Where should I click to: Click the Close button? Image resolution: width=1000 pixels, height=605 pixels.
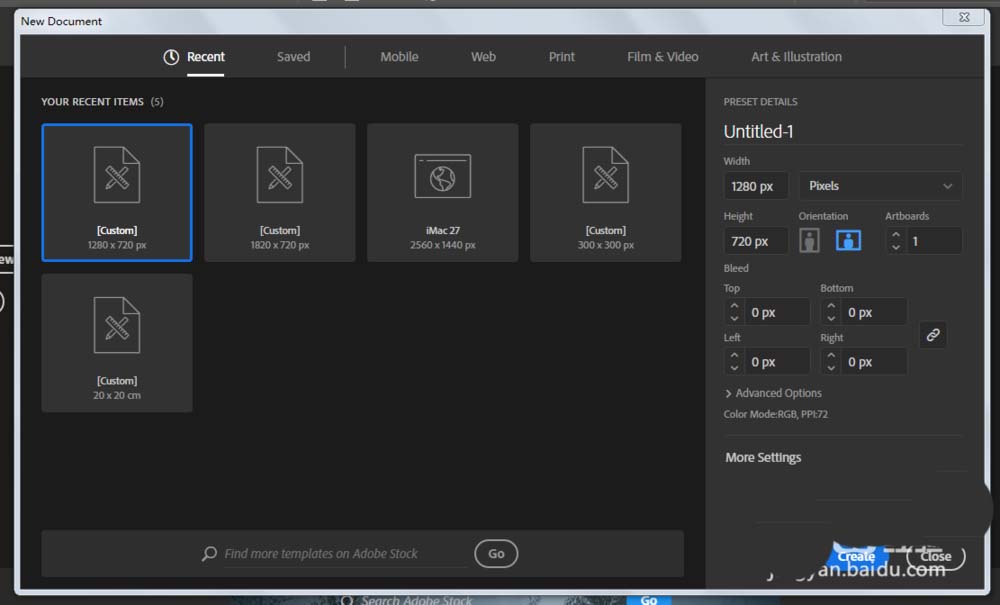(x=936, y=556)
